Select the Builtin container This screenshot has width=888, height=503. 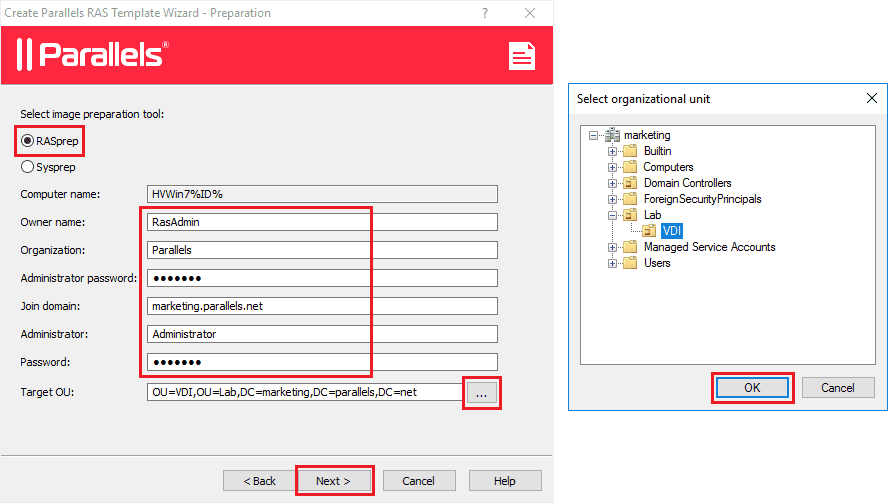pos(658,151)
